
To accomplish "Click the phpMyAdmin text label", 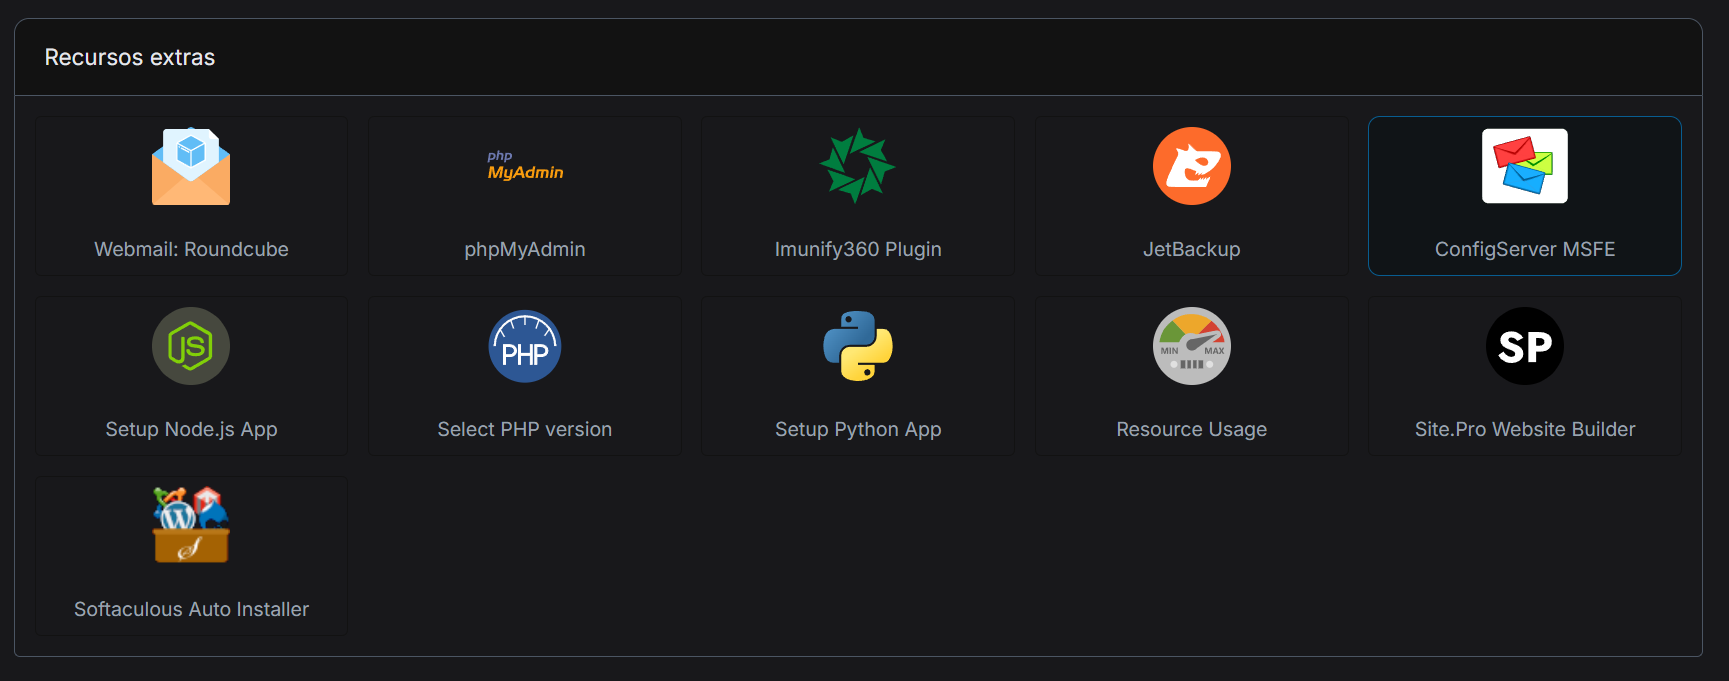I will pyautogui.click(x=525, y=249).
